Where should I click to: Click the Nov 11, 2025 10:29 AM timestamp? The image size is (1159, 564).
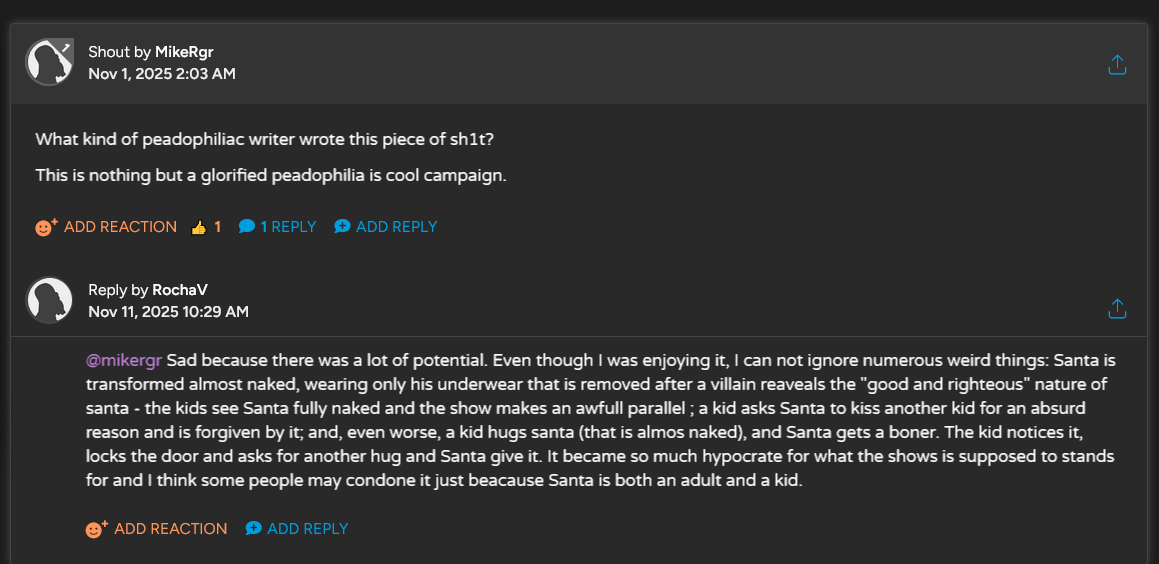coord(168,312)
